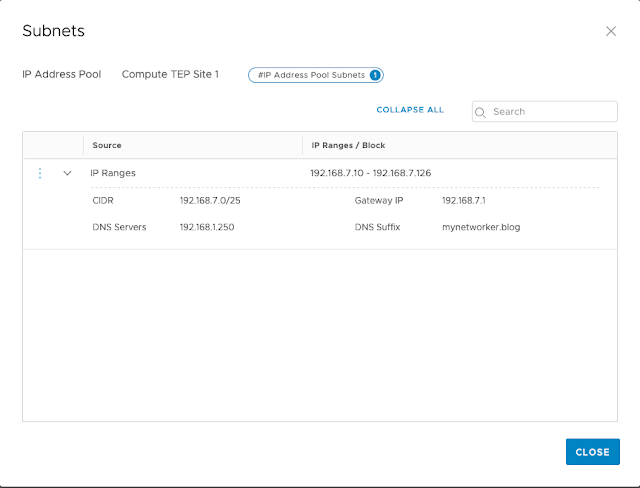Image resolution: width=640 pixels, height=488 pixels.
Task: Dismiss the Subnets dialog with the X icon
Action: click(611, 31)
